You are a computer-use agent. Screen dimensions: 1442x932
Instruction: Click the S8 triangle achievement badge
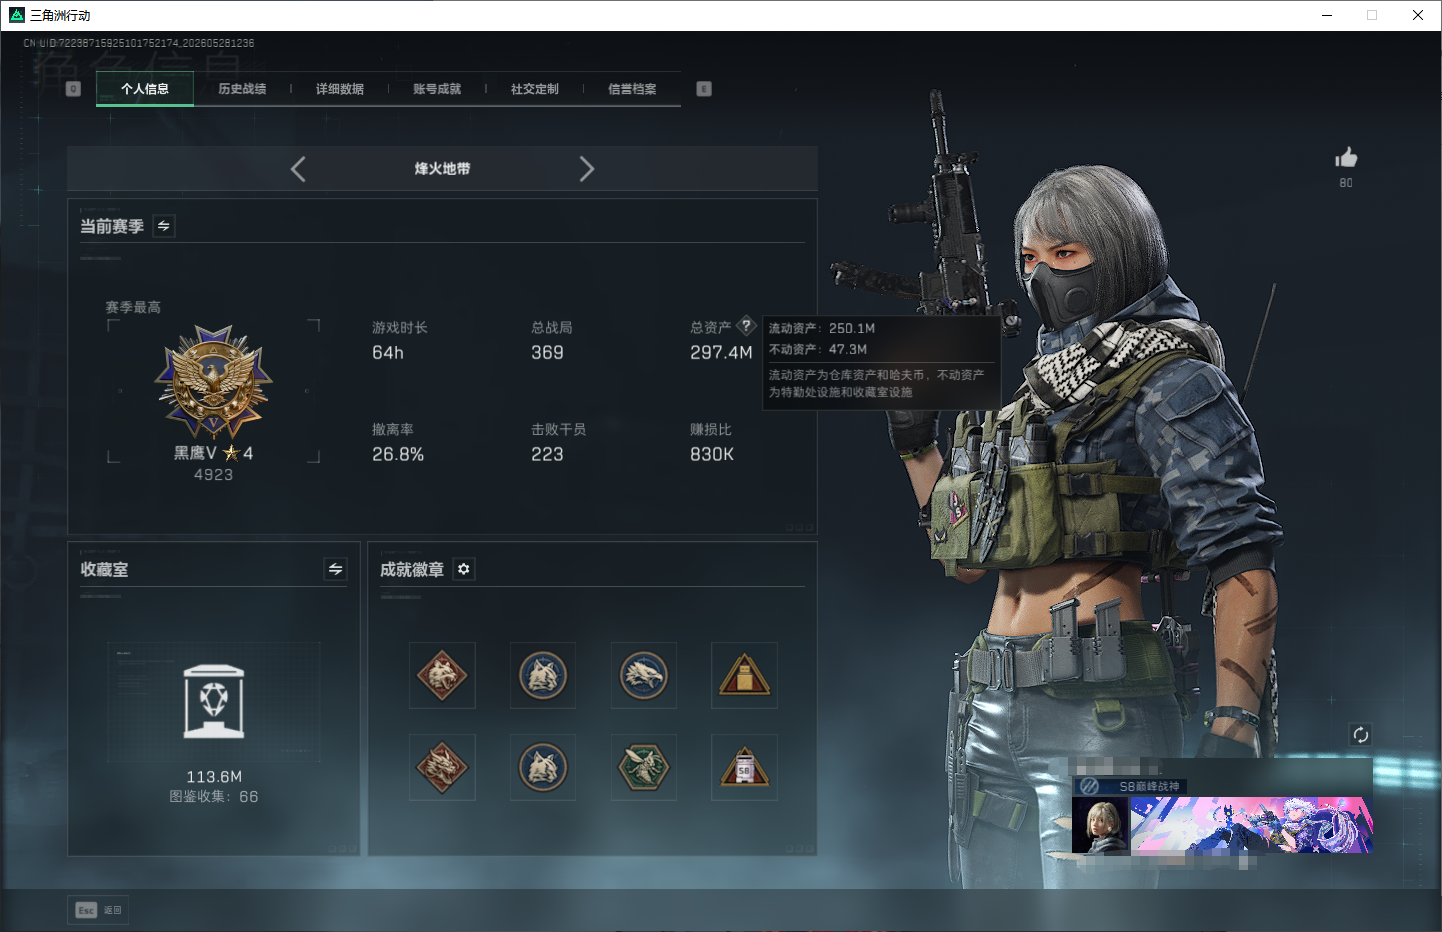pyautogui.click(x=744, y=768)
